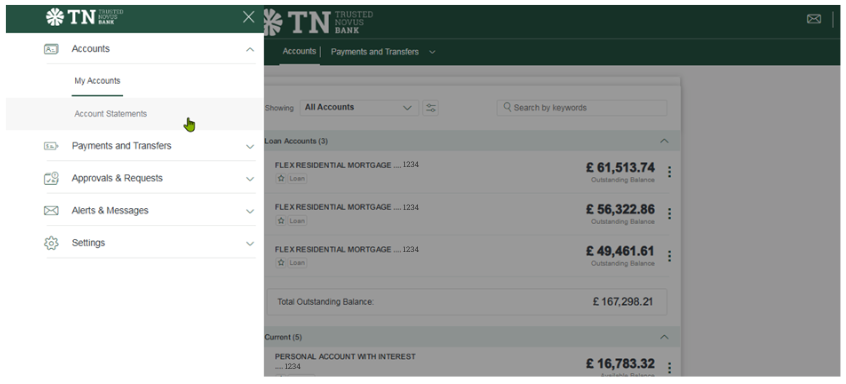Select Account Statements in the side menu
The width and height of the screenshot is (846, 384).
(111, 114)
